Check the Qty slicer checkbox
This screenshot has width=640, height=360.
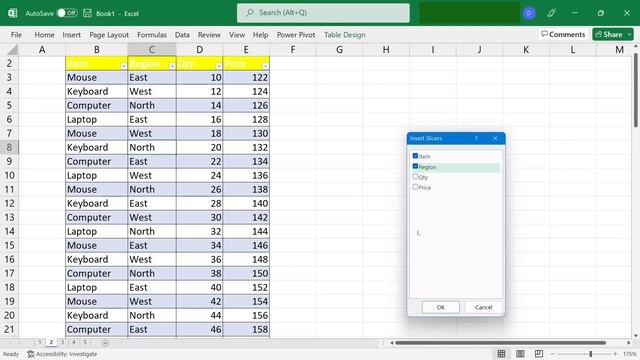tap(415, 177)
